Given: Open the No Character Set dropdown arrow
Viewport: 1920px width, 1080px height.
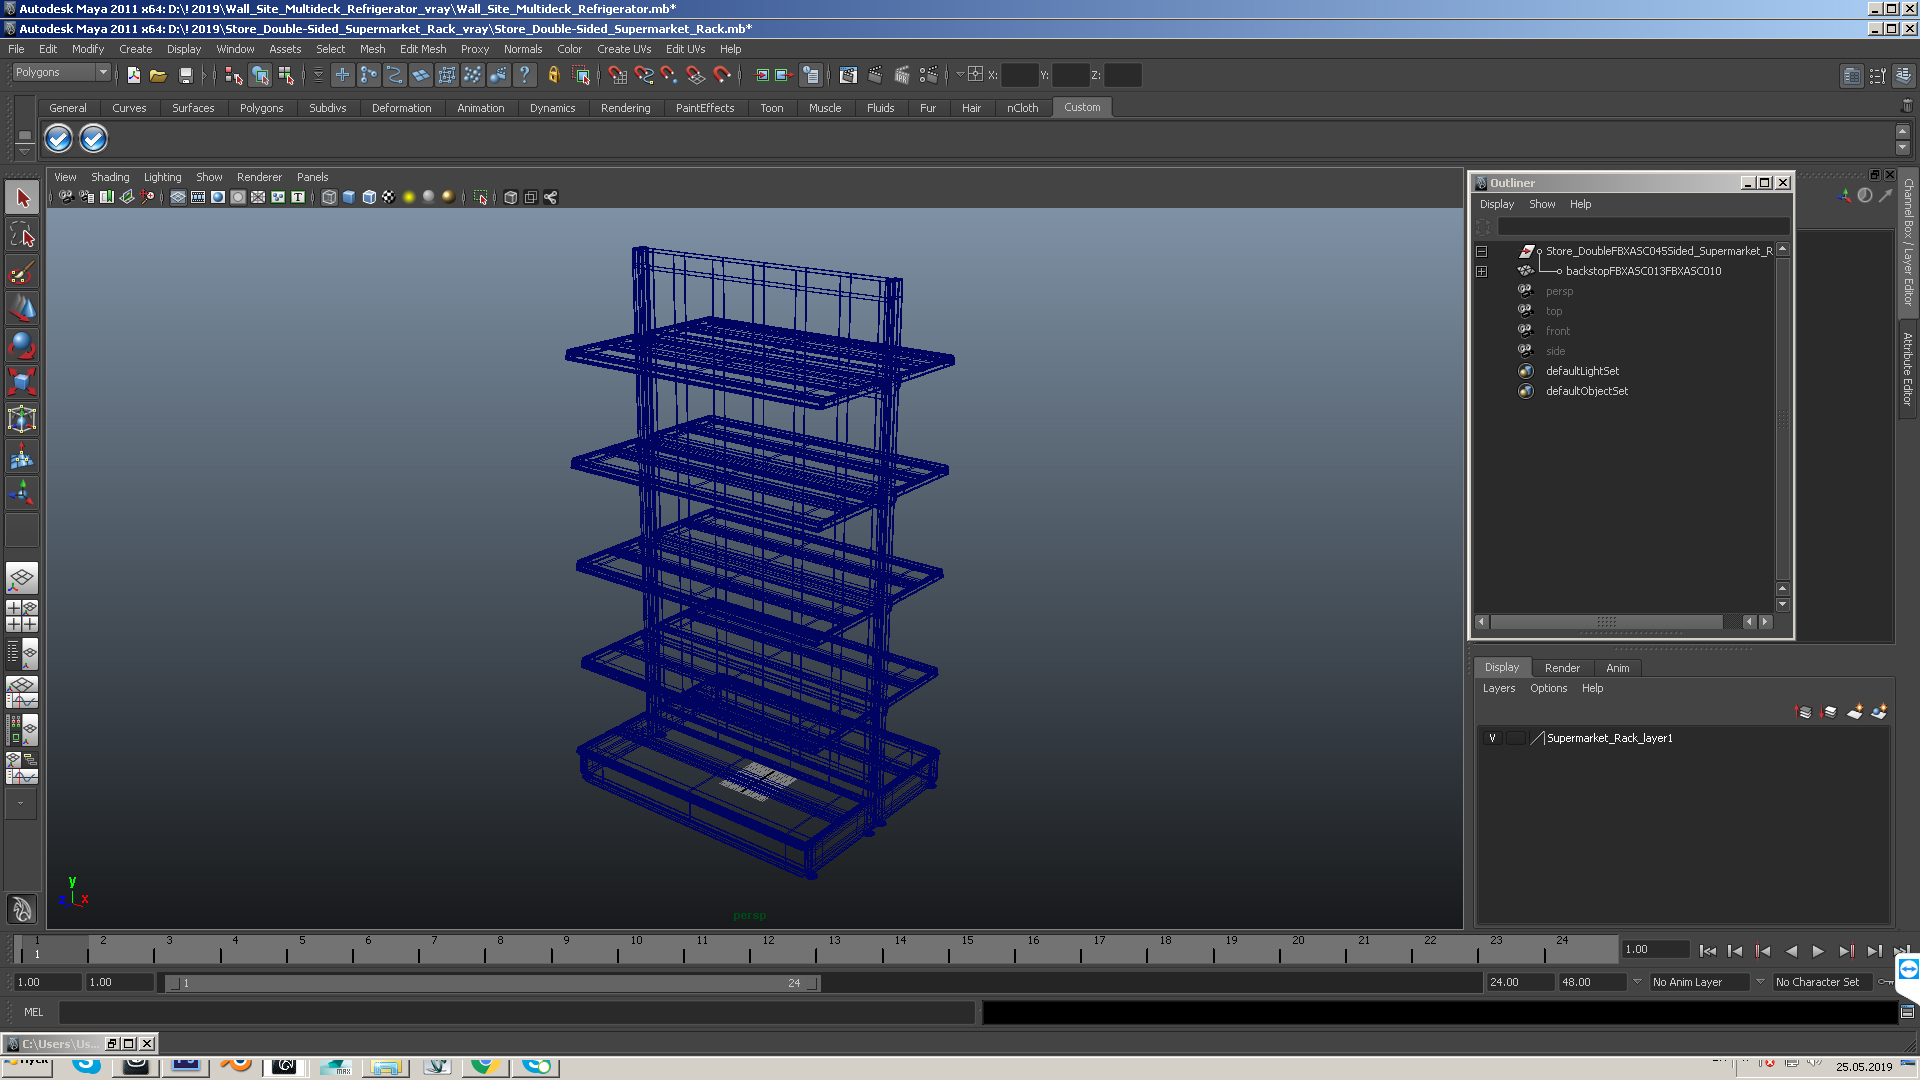Looking at the screenshot, I should (x=1760, y=982).
